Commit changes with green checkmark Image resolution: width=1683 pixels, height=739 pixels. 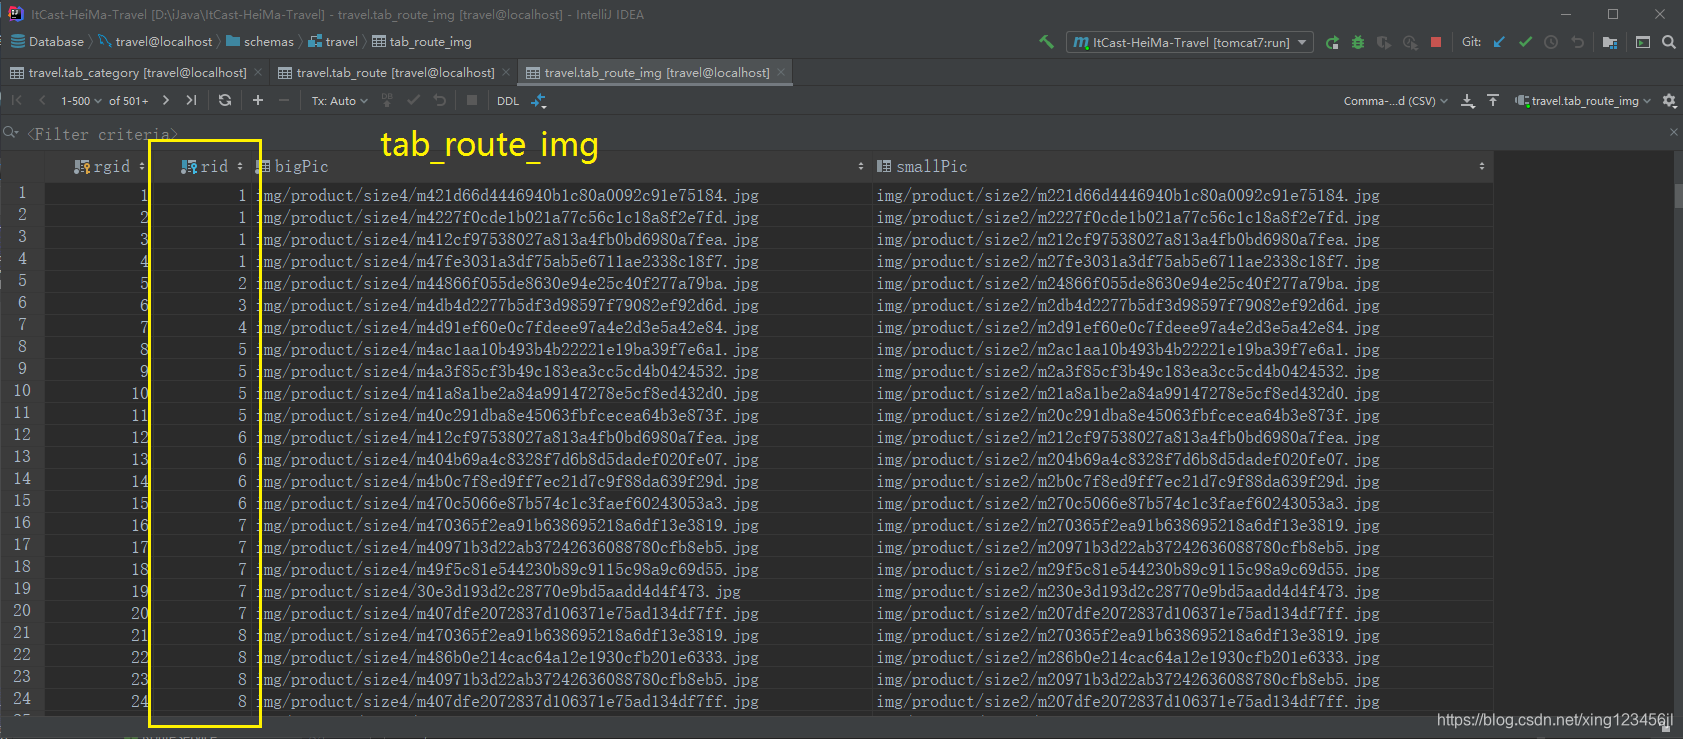click(x=1525, y=42)
